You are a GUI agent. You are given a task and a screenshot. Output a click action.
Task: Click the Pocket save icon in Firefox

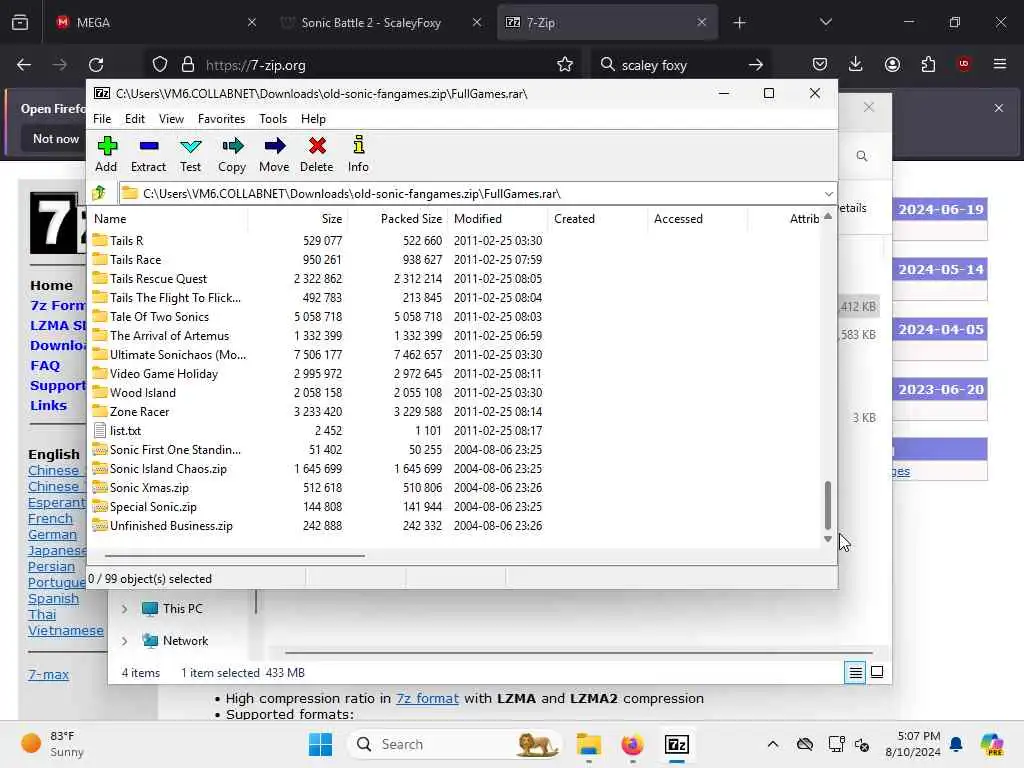pos(820,64)
